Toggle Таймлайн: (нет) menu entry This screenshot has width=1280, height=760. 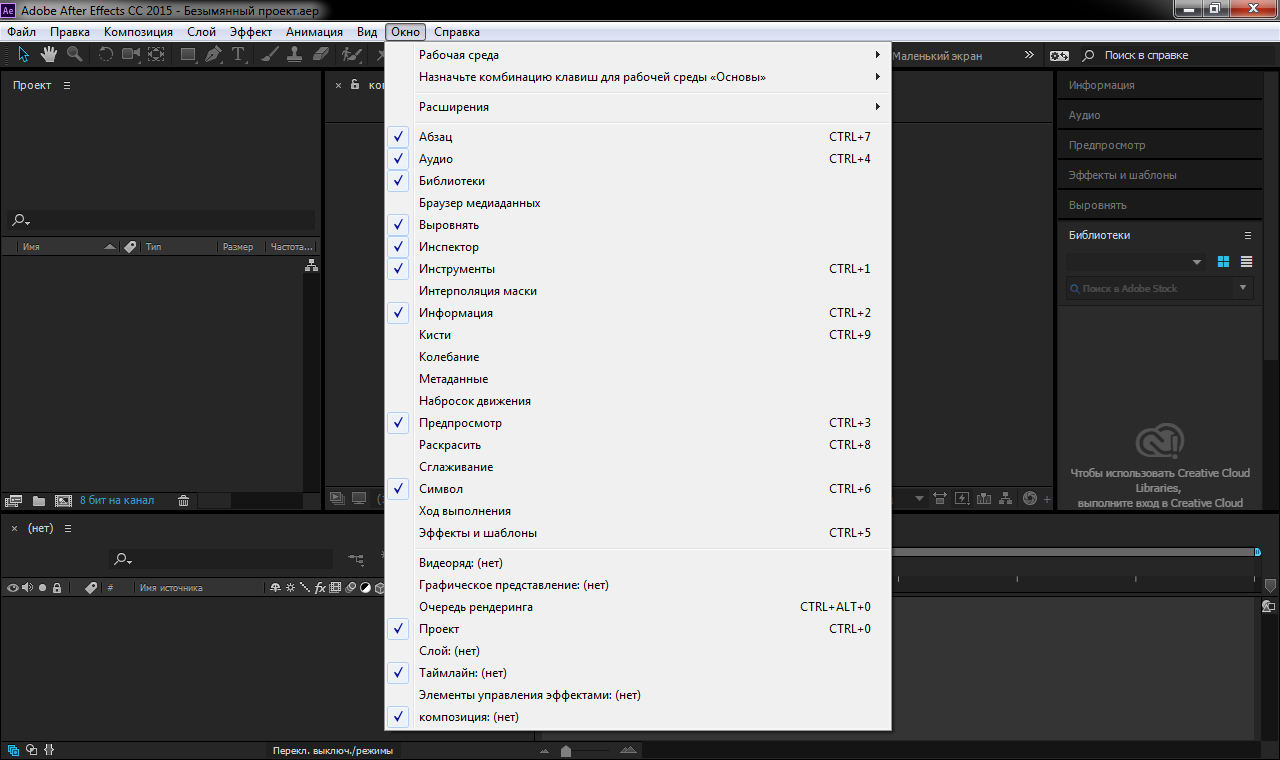tap(637, 673)
